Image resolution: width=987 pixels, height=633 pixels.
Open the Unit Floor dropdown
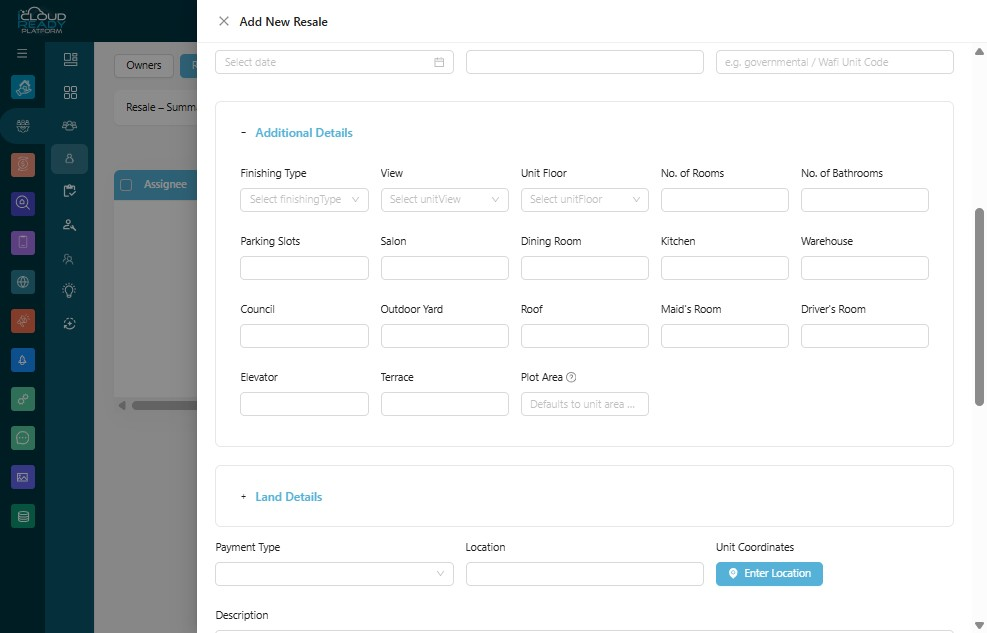(585, 199)
